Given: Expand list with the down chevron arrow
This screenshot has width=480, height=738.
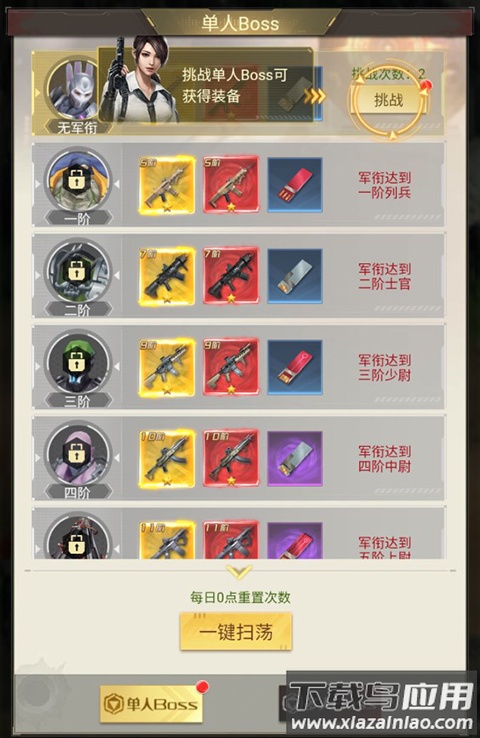Looking at the screenshot, I should pyautogui.click(x=239, y=572).
